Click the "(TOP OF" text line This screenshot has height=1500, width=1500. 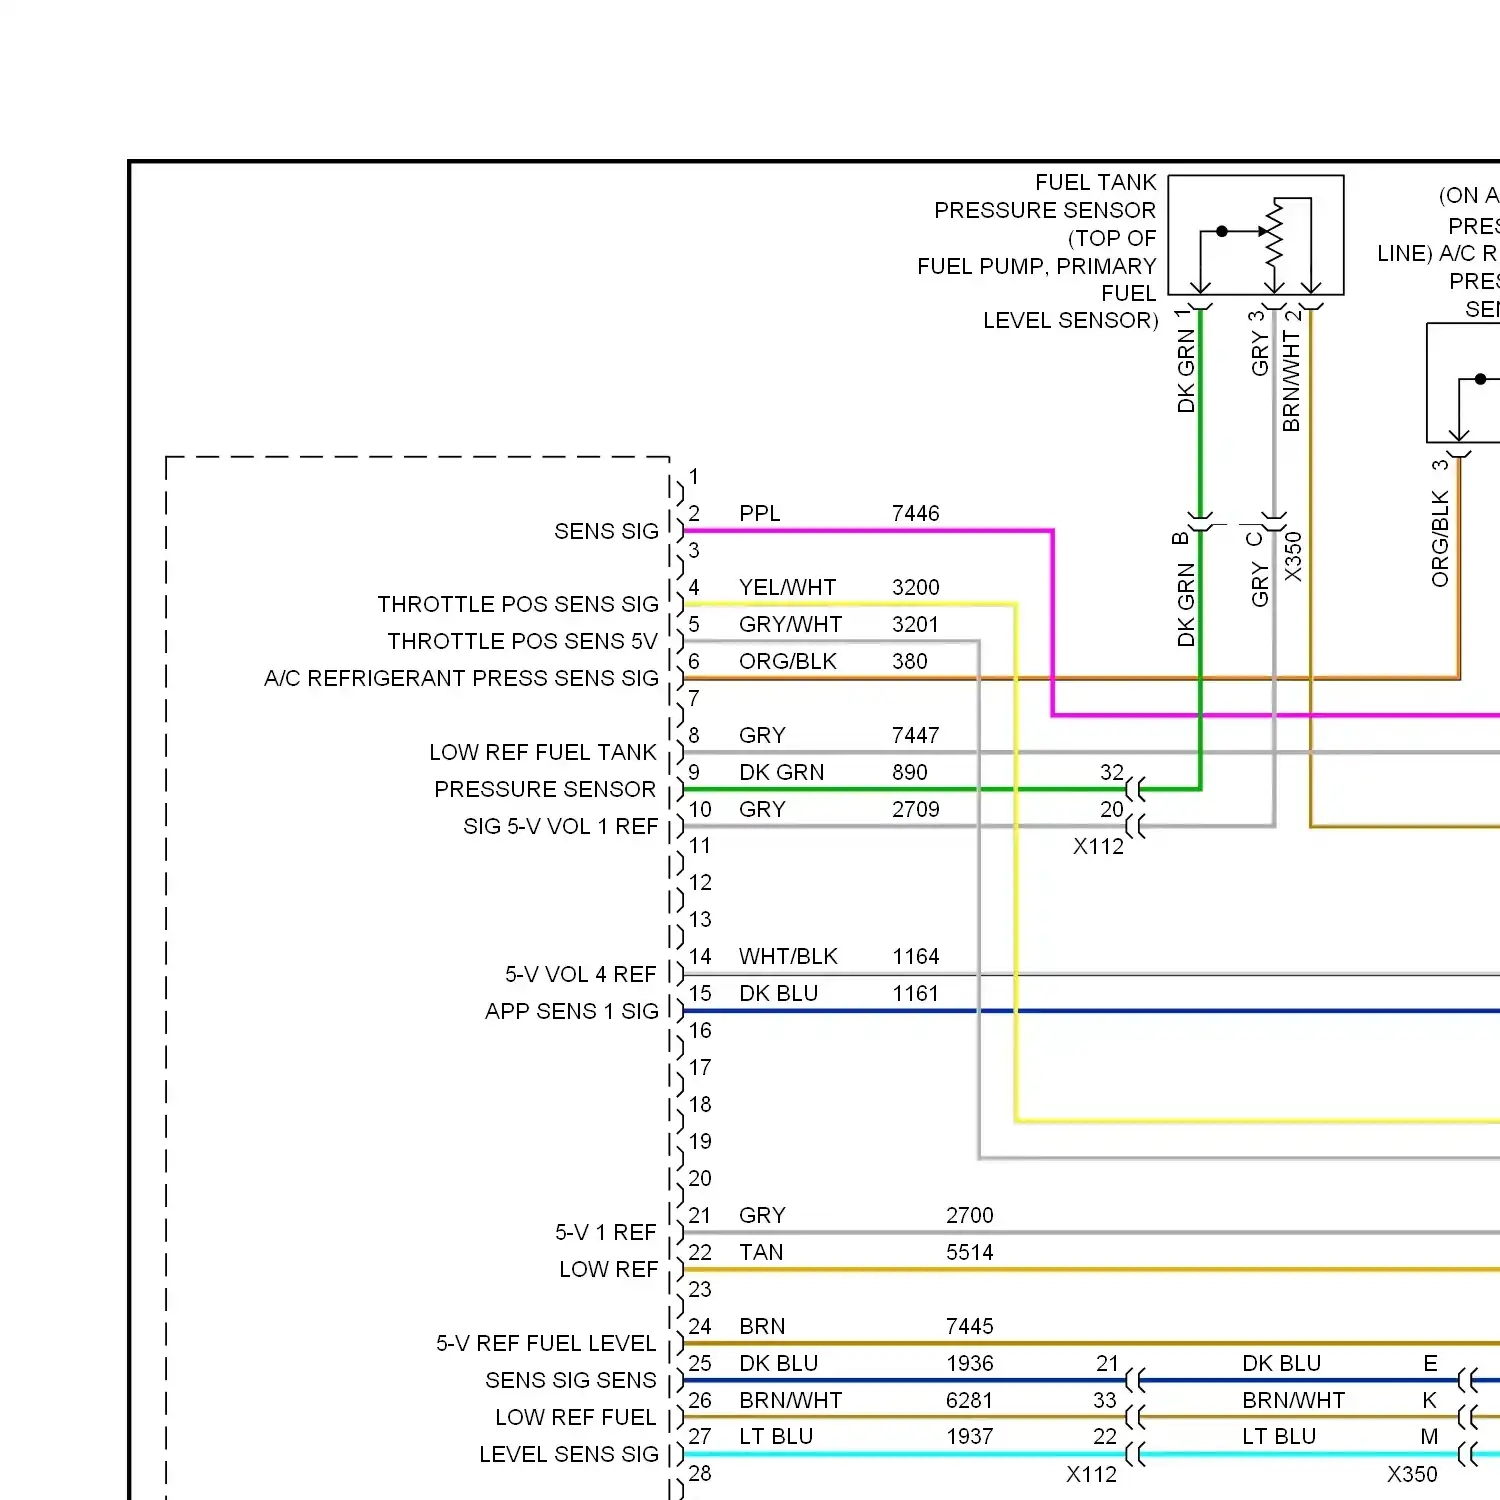click(1112, 238)
